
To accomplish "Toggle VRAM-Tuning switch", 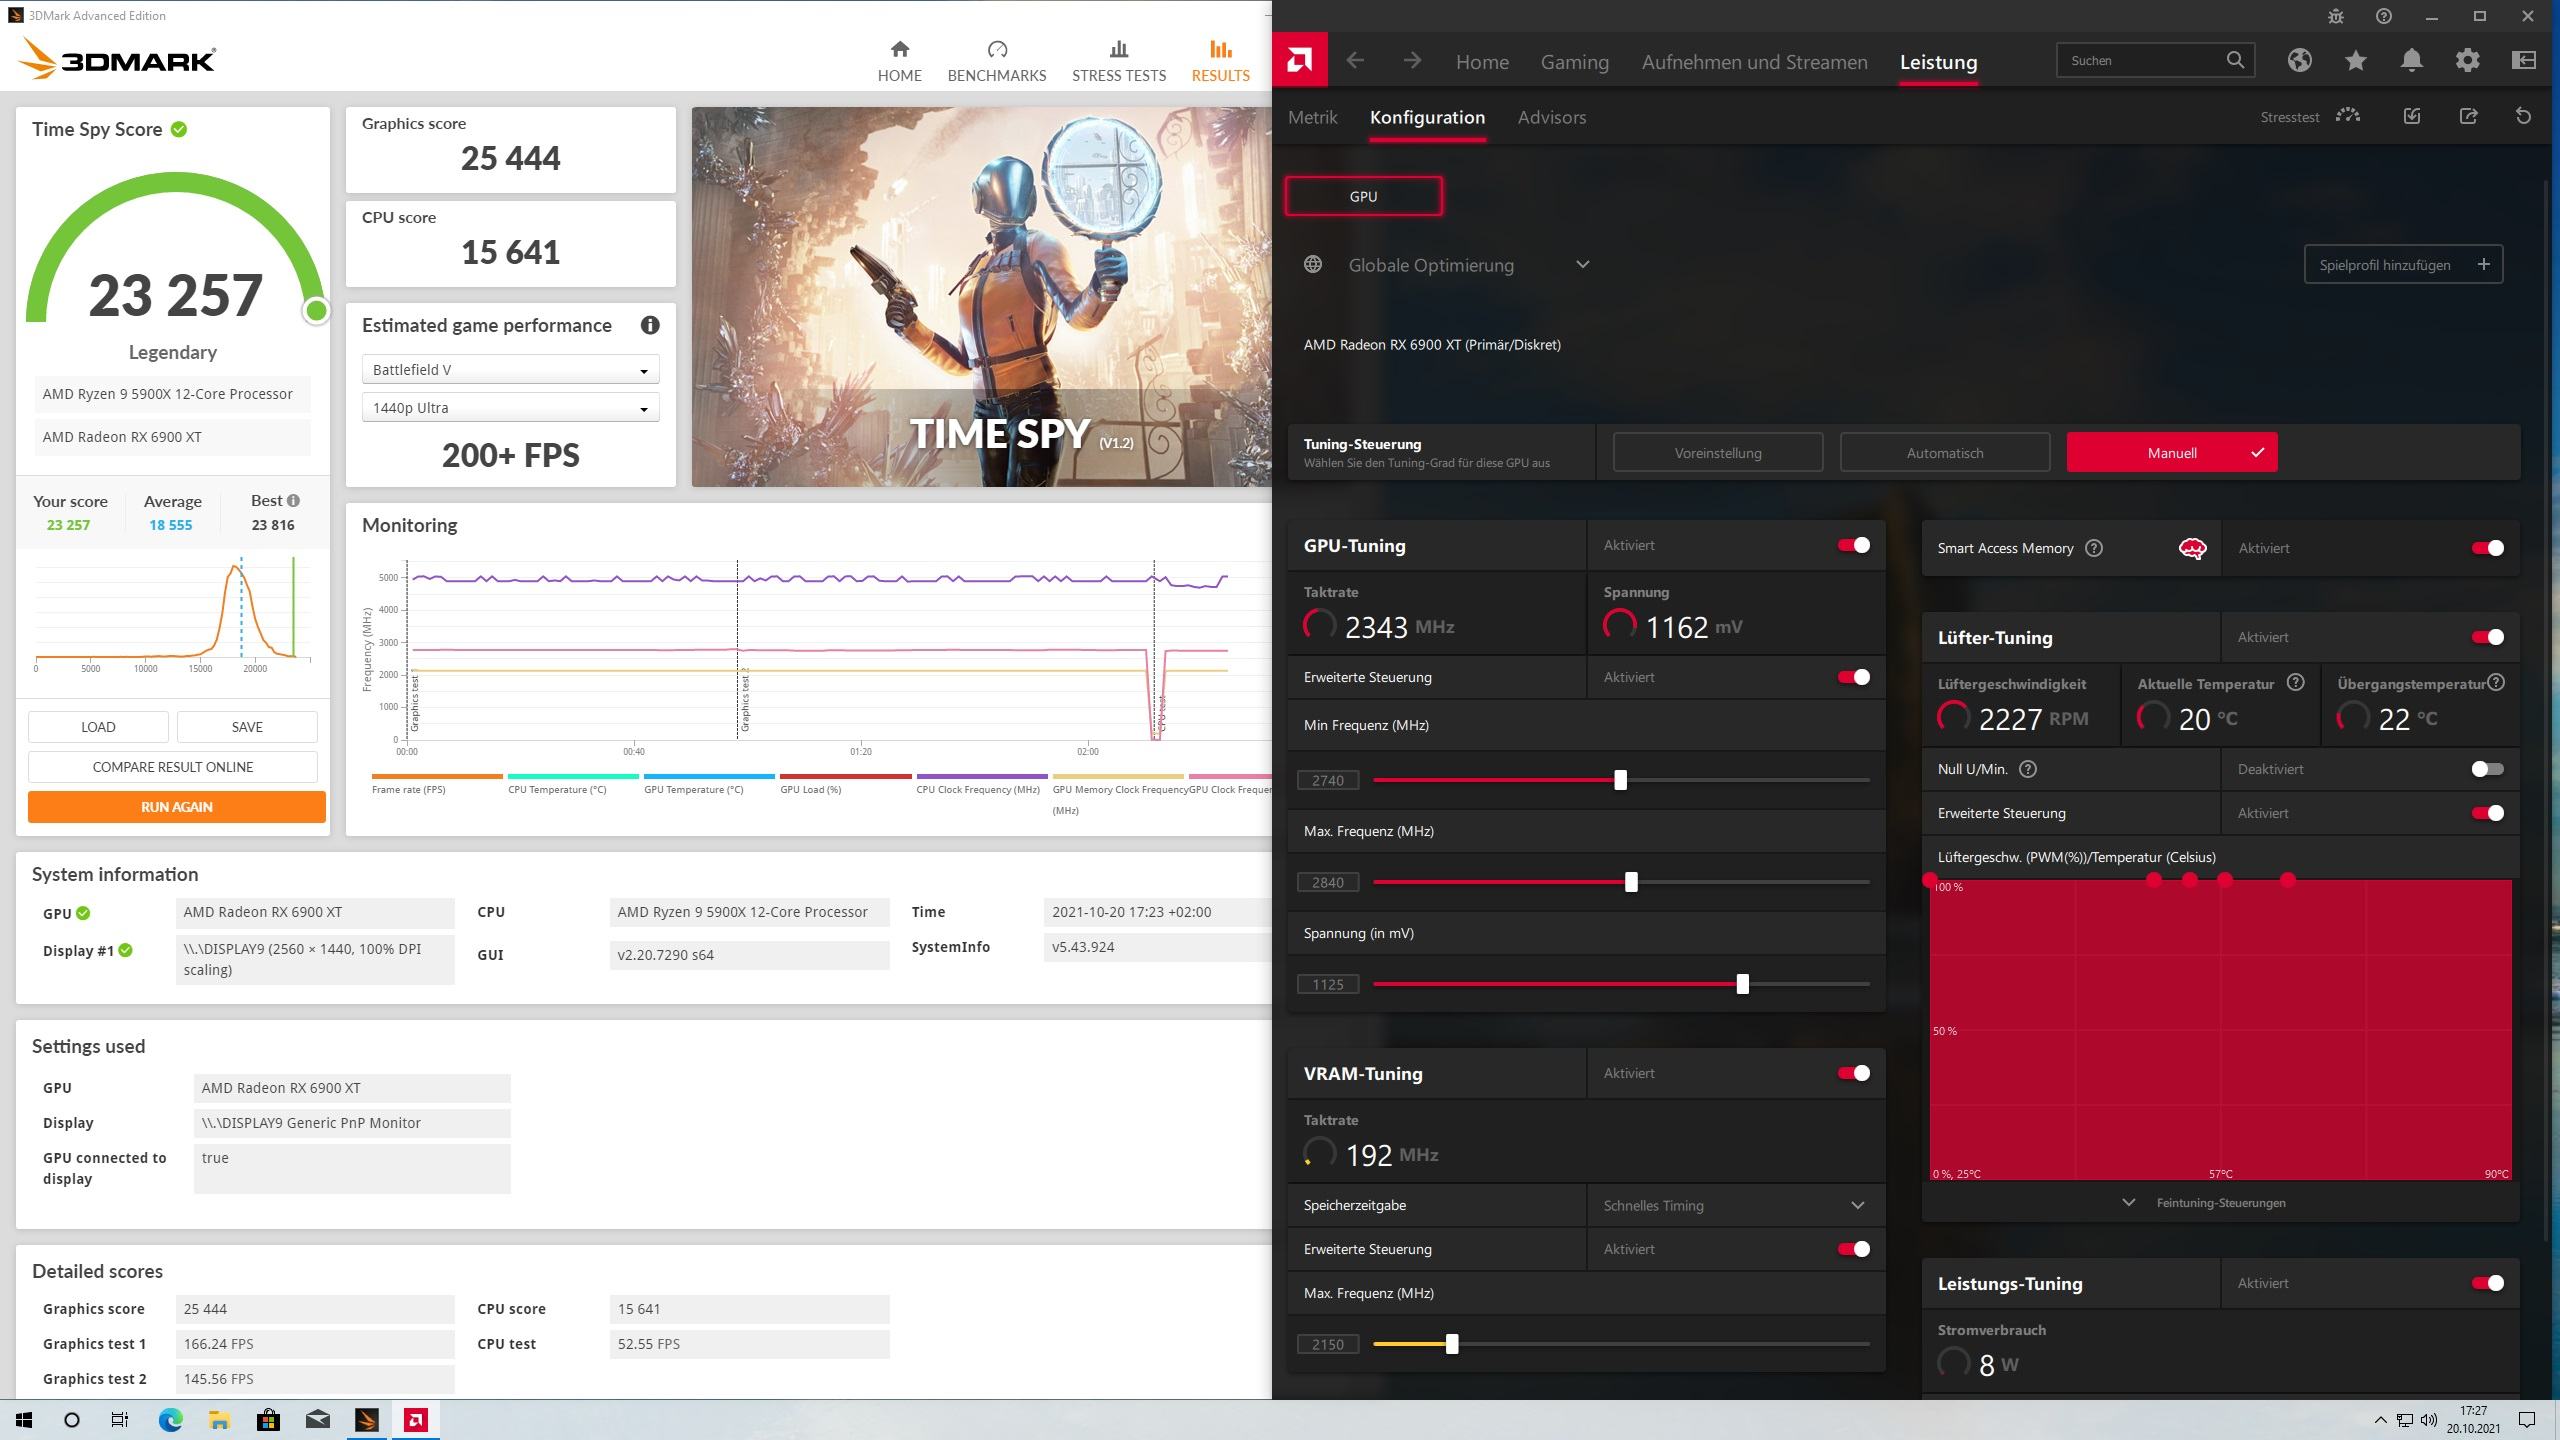I will (x=1853, y=1073).
